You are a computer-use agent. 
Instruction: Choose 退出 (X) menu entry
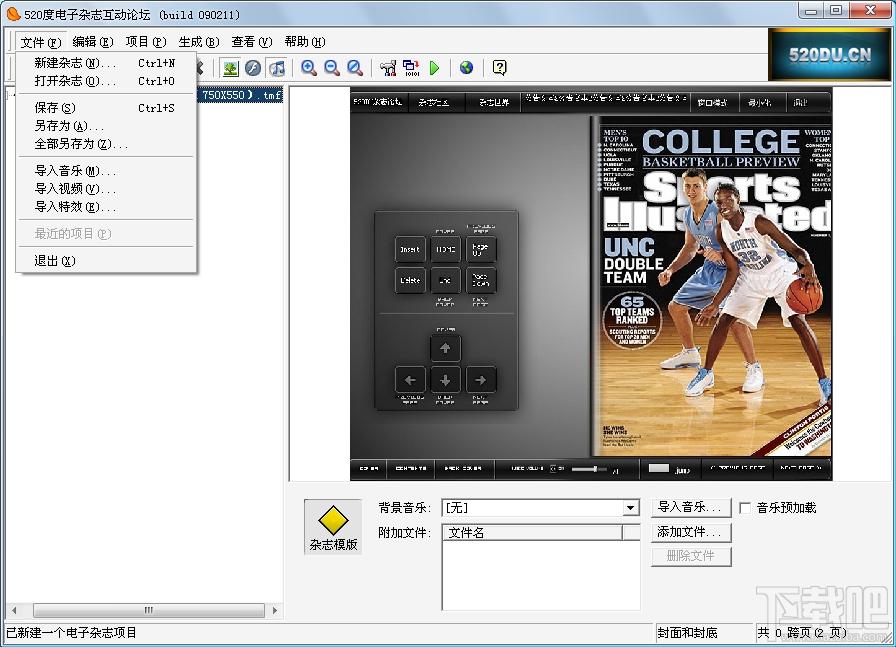point(106,261)
